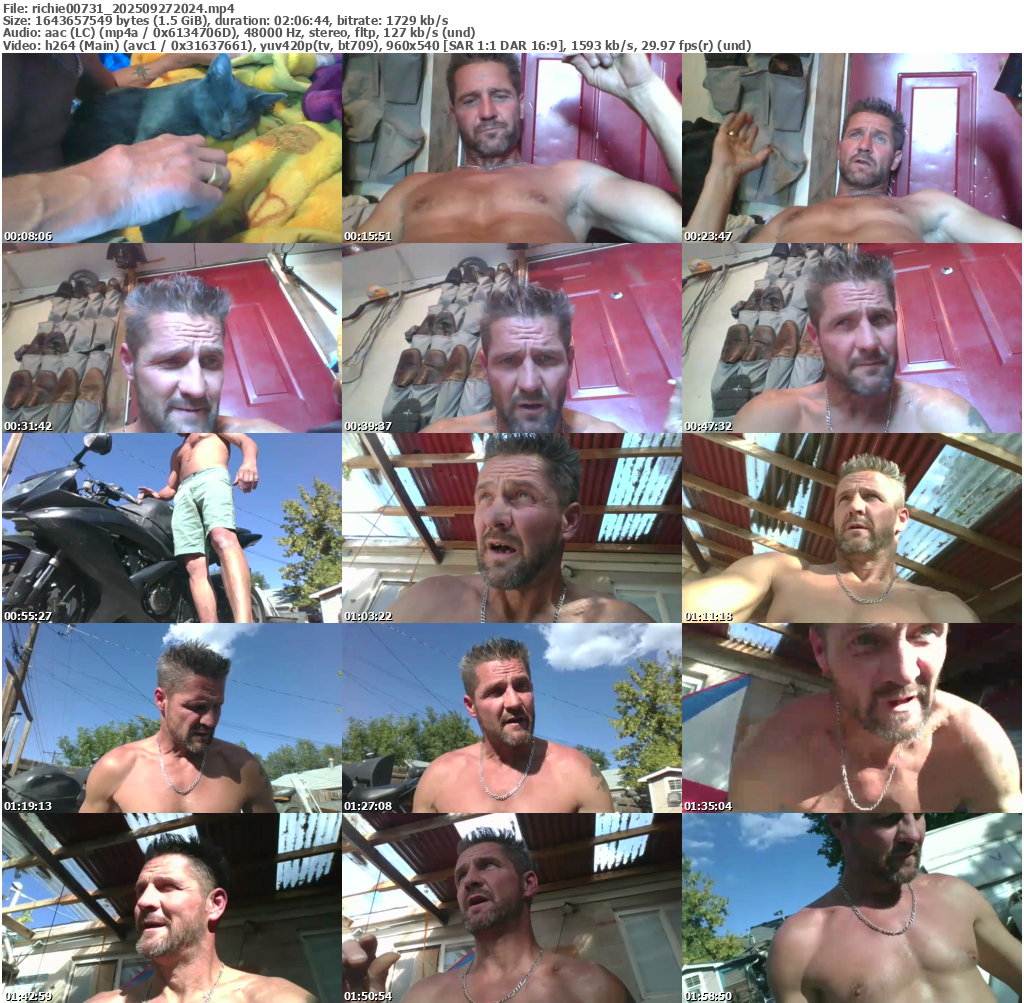Open the last thumbnail at 01:58:50
The height and width of the screenshot is (1003, 1024).
coord(852,908)
